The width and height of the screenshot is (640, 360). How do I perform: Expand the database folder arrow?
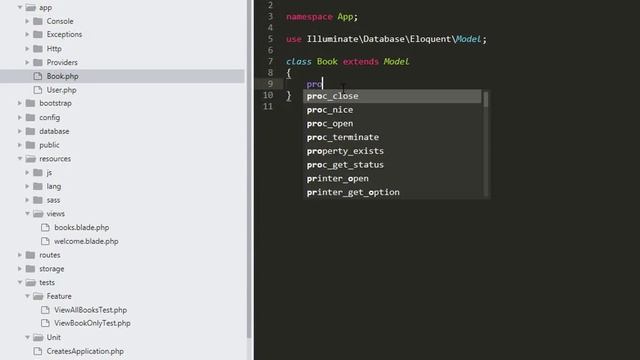(20, 131)
